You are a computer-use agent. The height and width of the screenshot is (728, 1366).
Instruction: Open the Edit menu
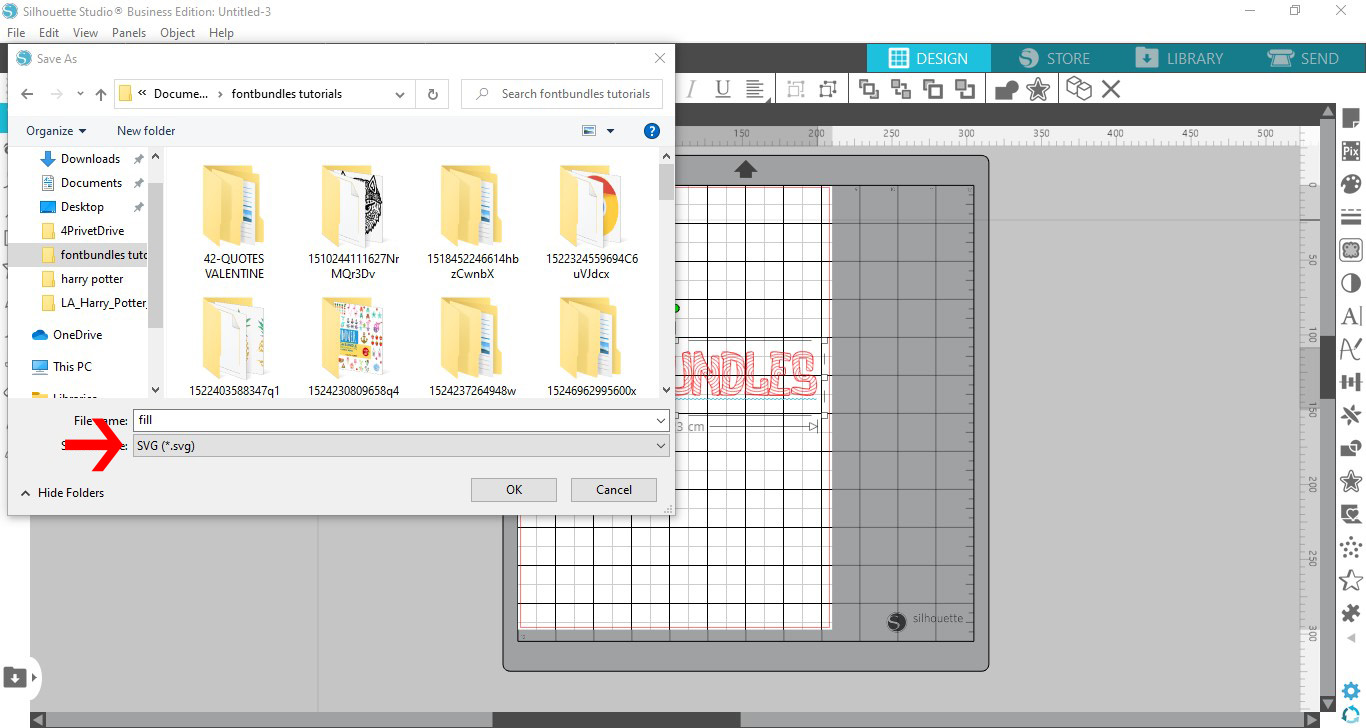[x=49, y=33]
